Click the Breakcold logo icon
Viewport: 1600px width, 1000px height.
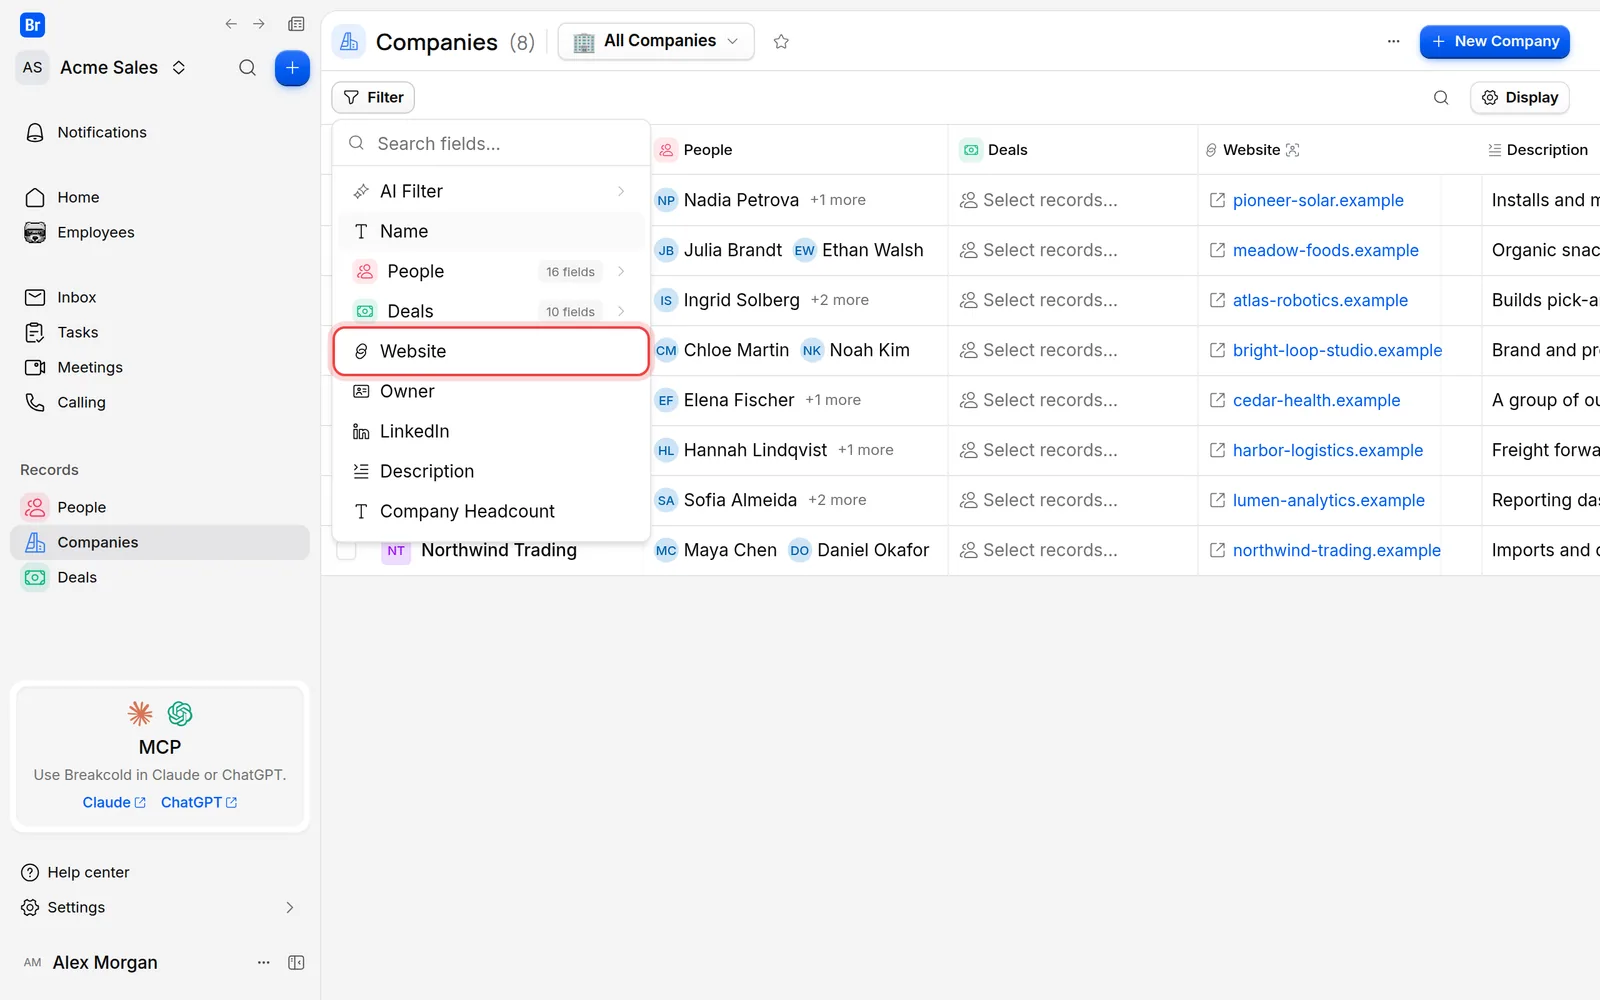(32, 25)
